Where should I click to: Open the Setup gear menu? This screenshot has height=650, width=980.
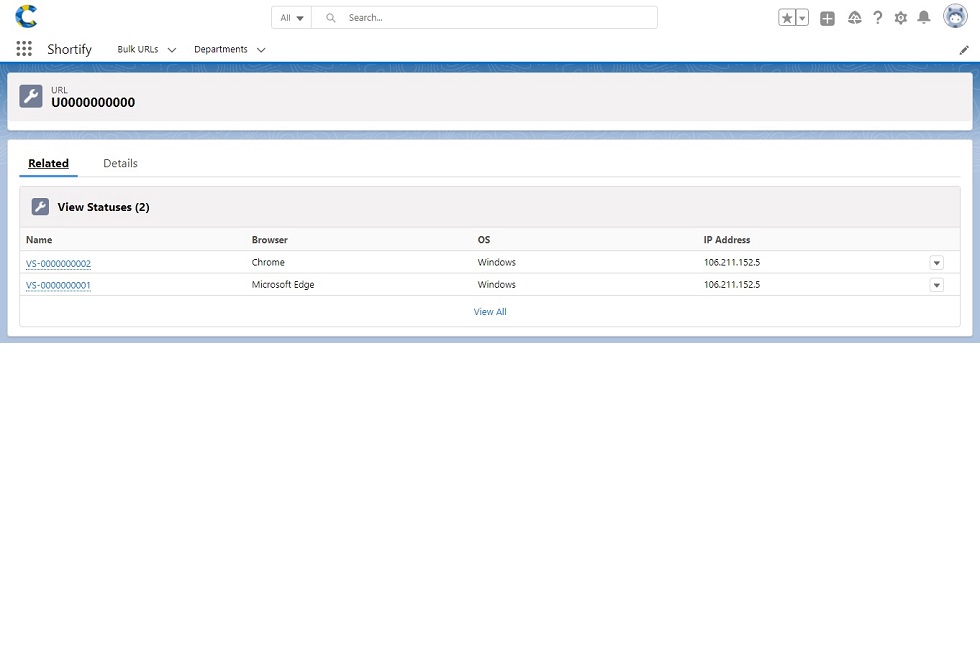coord(900,18)
